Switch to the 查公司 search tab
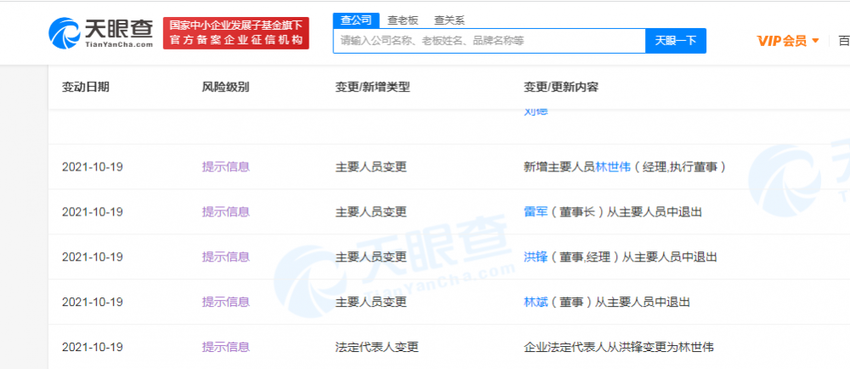This screenshot has width=850, height=369. coord(356,21)
